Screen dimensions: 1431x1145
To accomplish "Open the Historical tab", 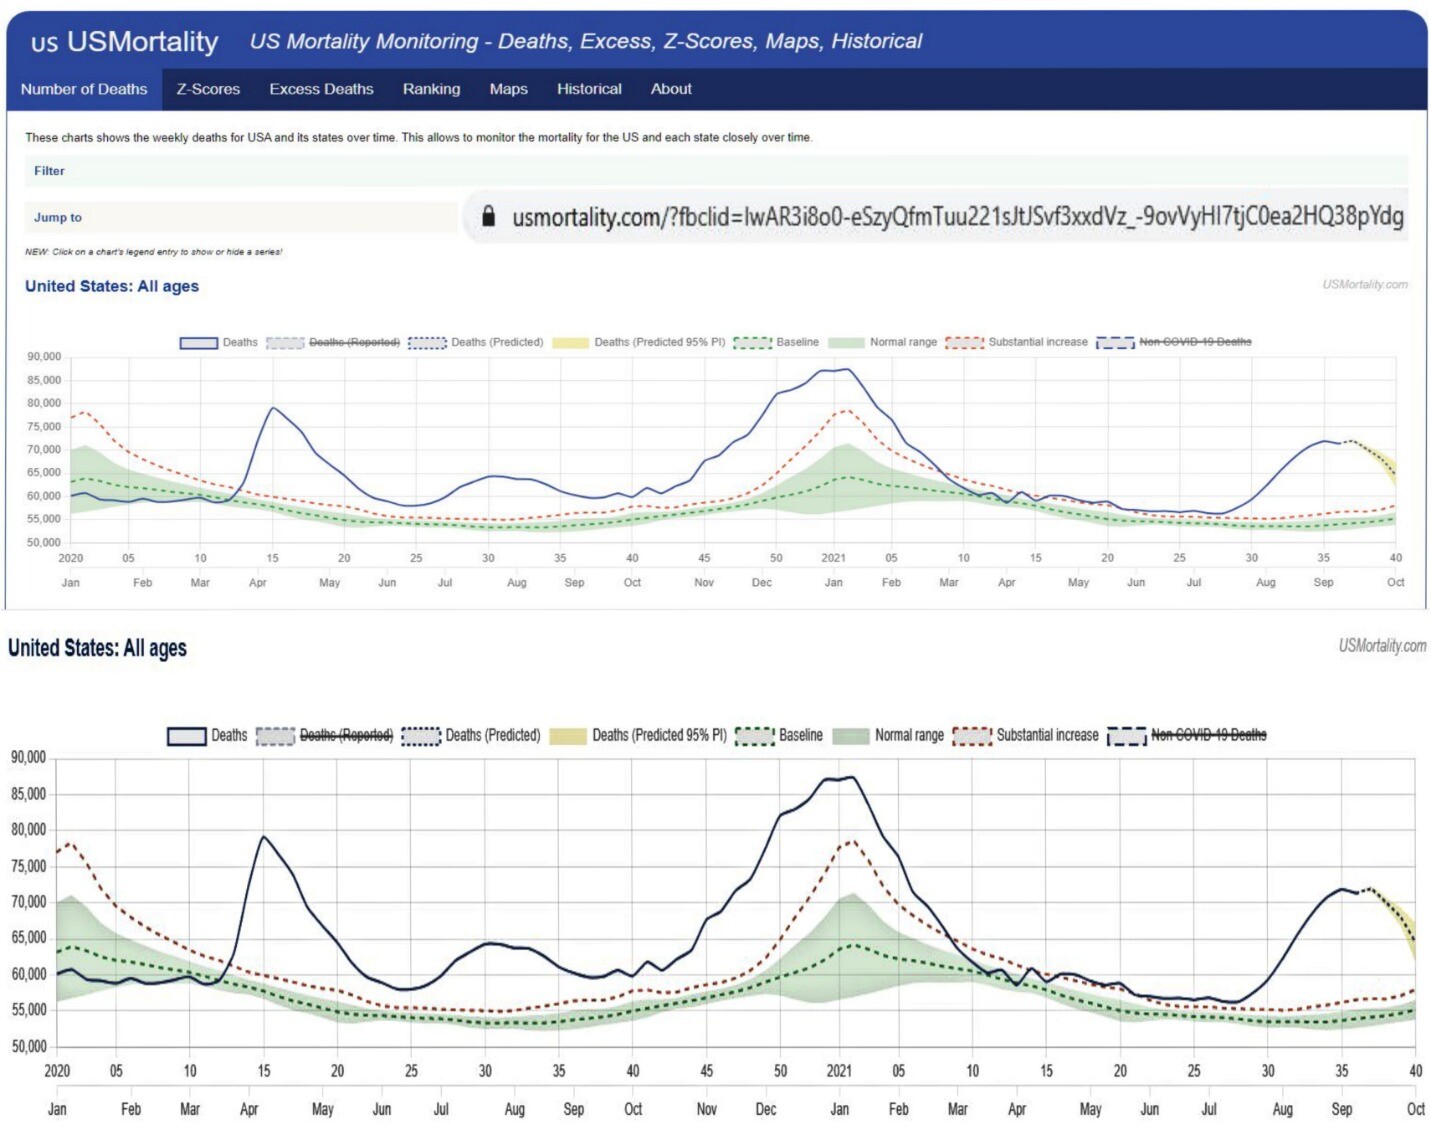I will tap(589, 89).
